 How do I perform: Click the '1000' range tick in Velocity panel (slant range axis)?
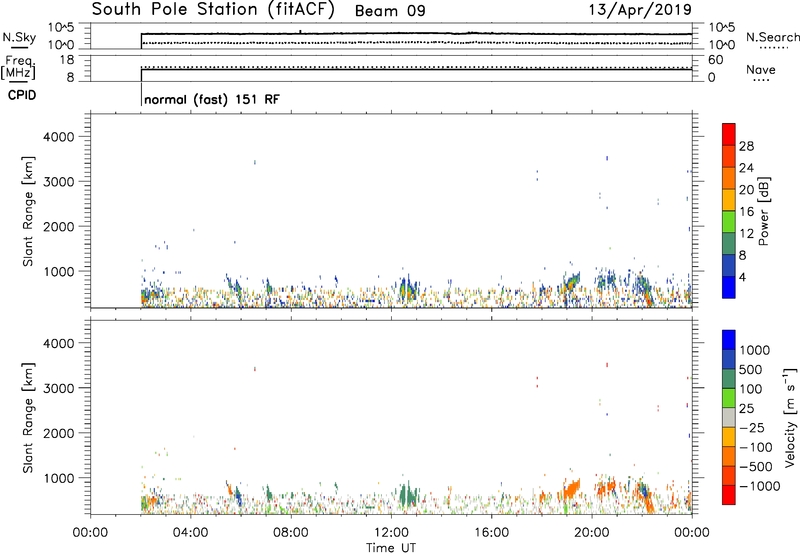point(58,479)
